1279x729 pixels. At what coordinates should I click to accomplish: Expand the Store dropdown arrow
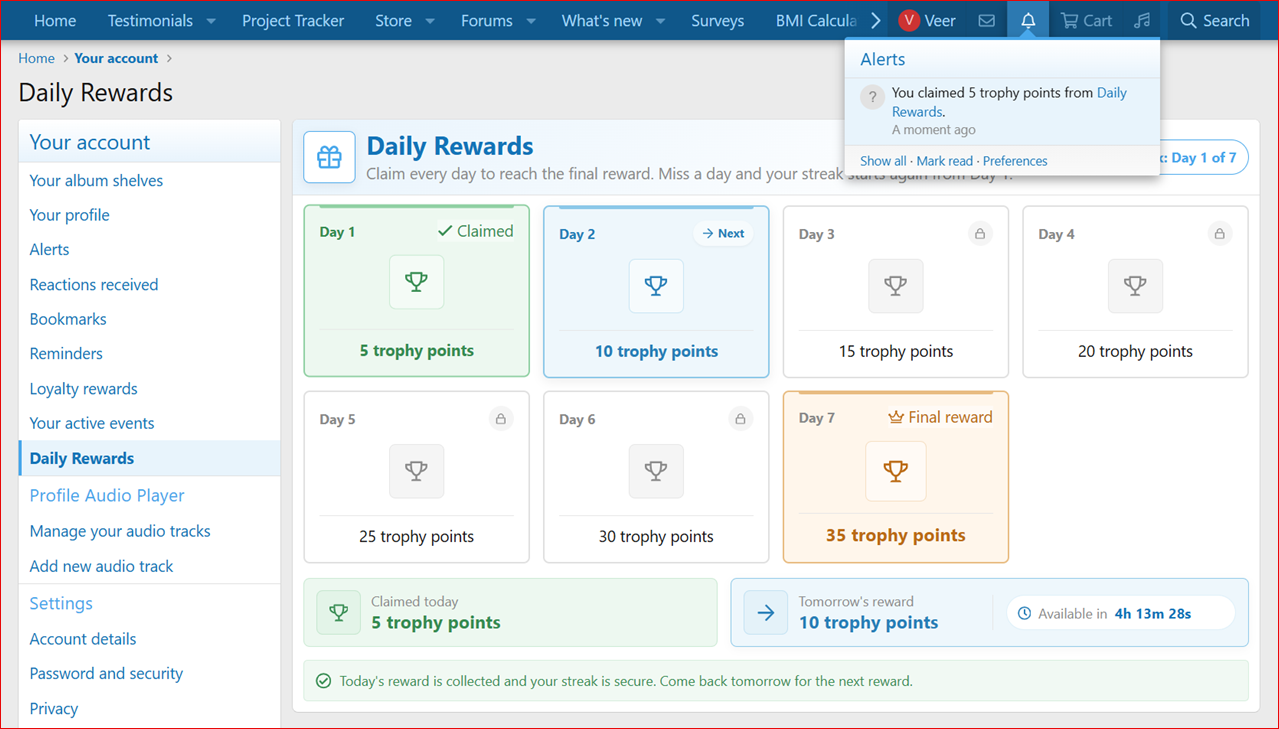[x=430, y=21]
